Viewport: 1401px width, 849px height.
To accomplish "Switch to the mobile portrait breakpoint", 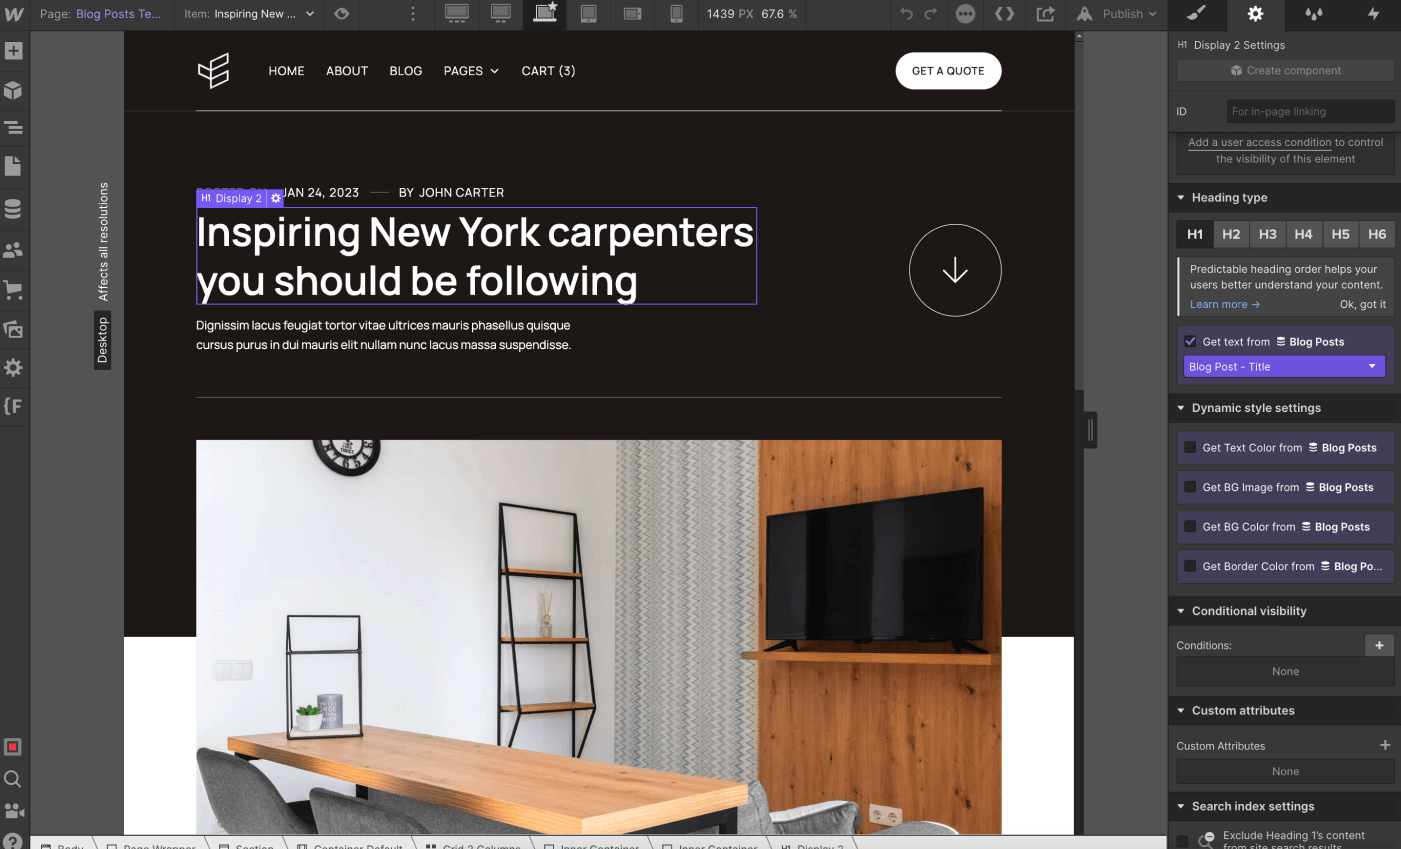I will (x=677, y=14).
